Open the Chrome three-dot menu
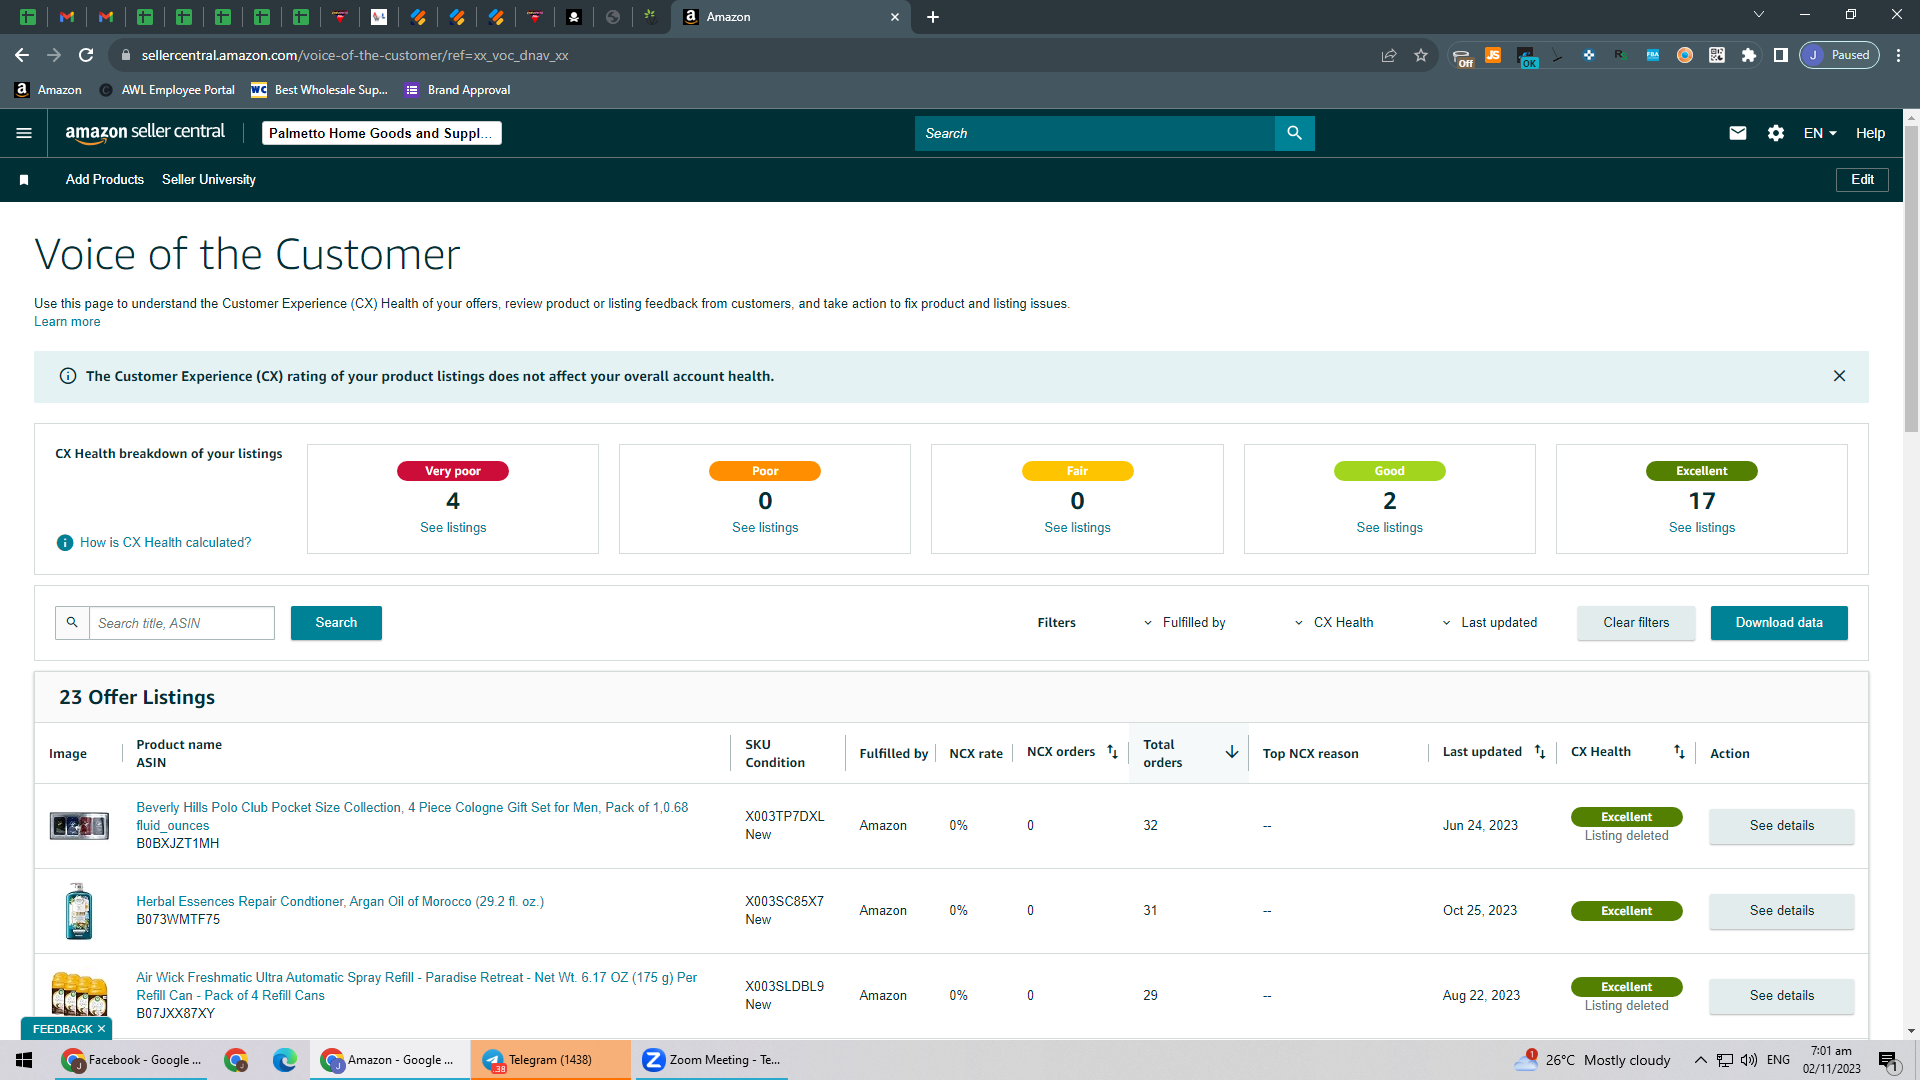The width and height of the screenshot is (1920, 1080). (x=1898, y=55)
